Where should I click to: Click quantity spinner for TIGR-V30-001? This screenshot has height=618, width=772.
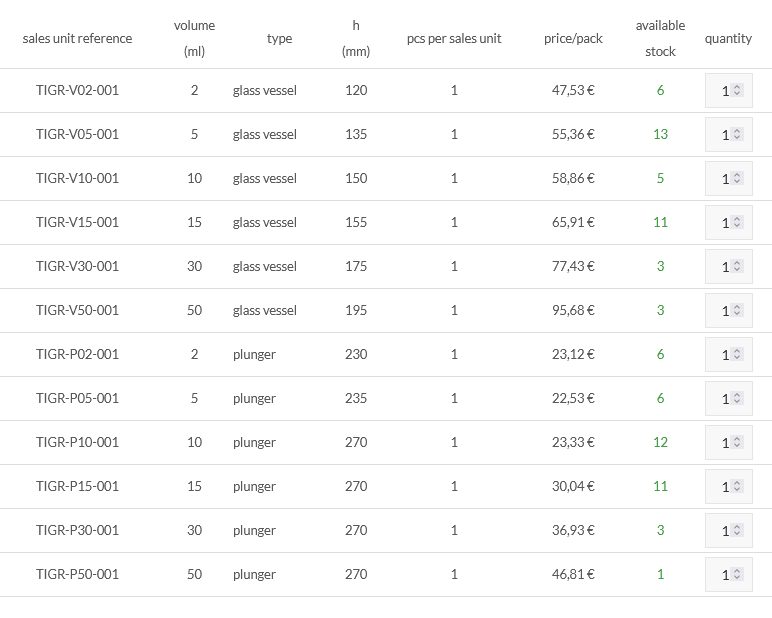(737, 267)
